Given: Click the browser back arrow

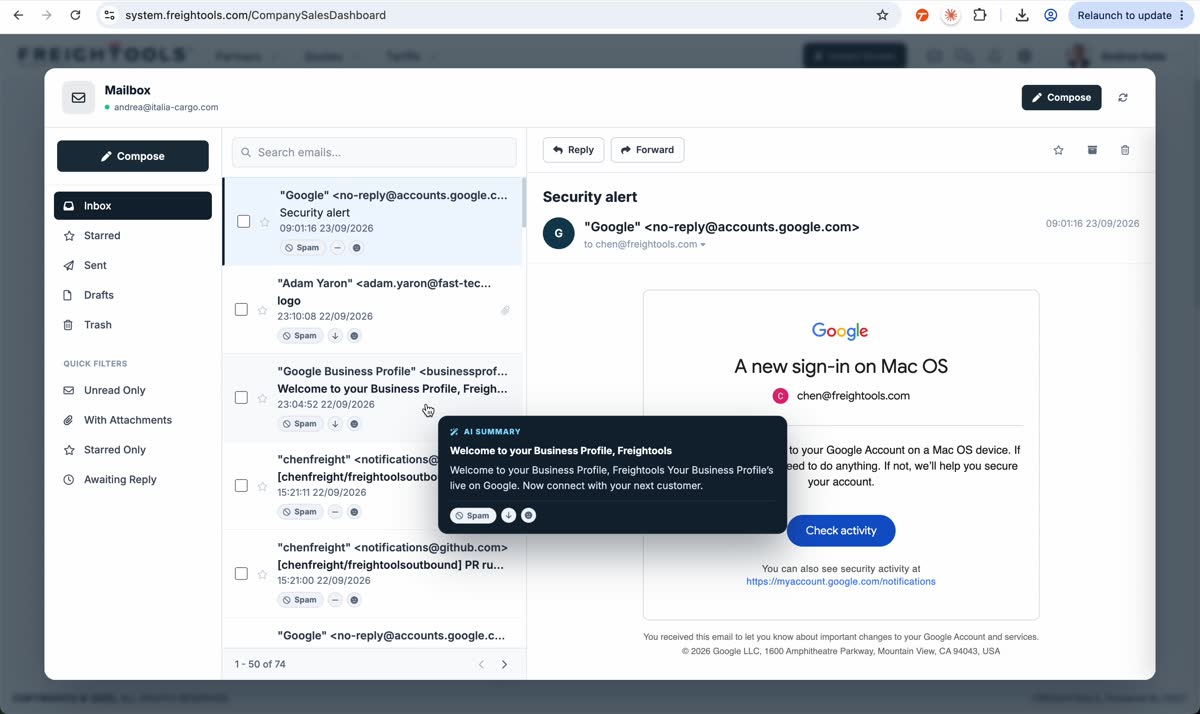Looking at the screenshot, I should pyautogui.click(x=18, y=15).
